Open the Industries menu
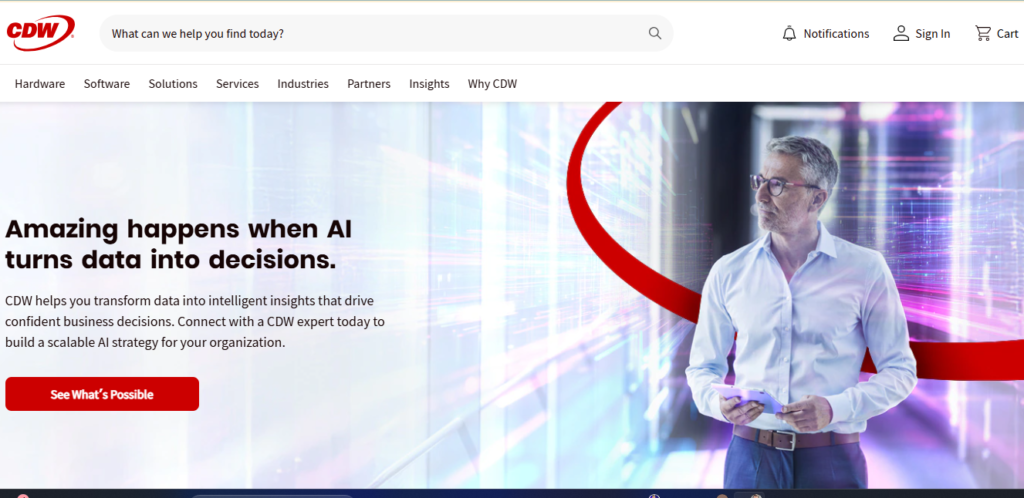Image resolution: width=1024 pixels, height=498 pixels. [303, 84]
